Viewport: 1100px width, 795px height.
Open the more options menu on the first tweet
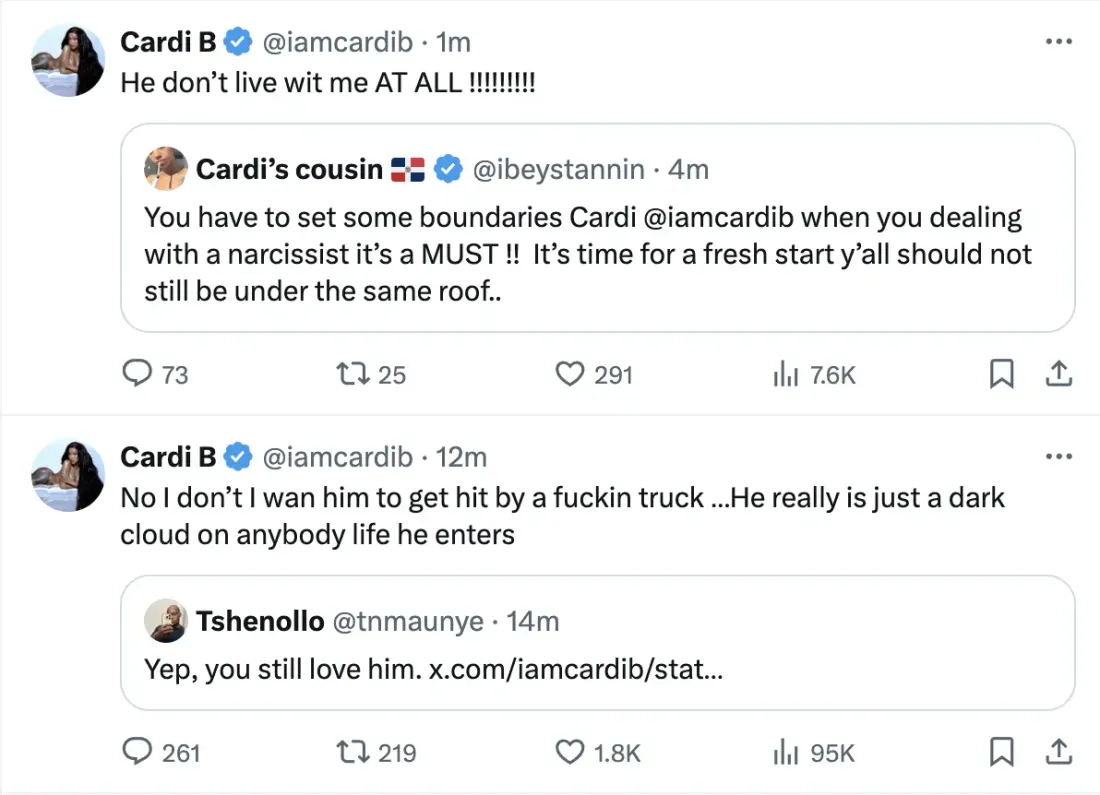pos(1058,40)
